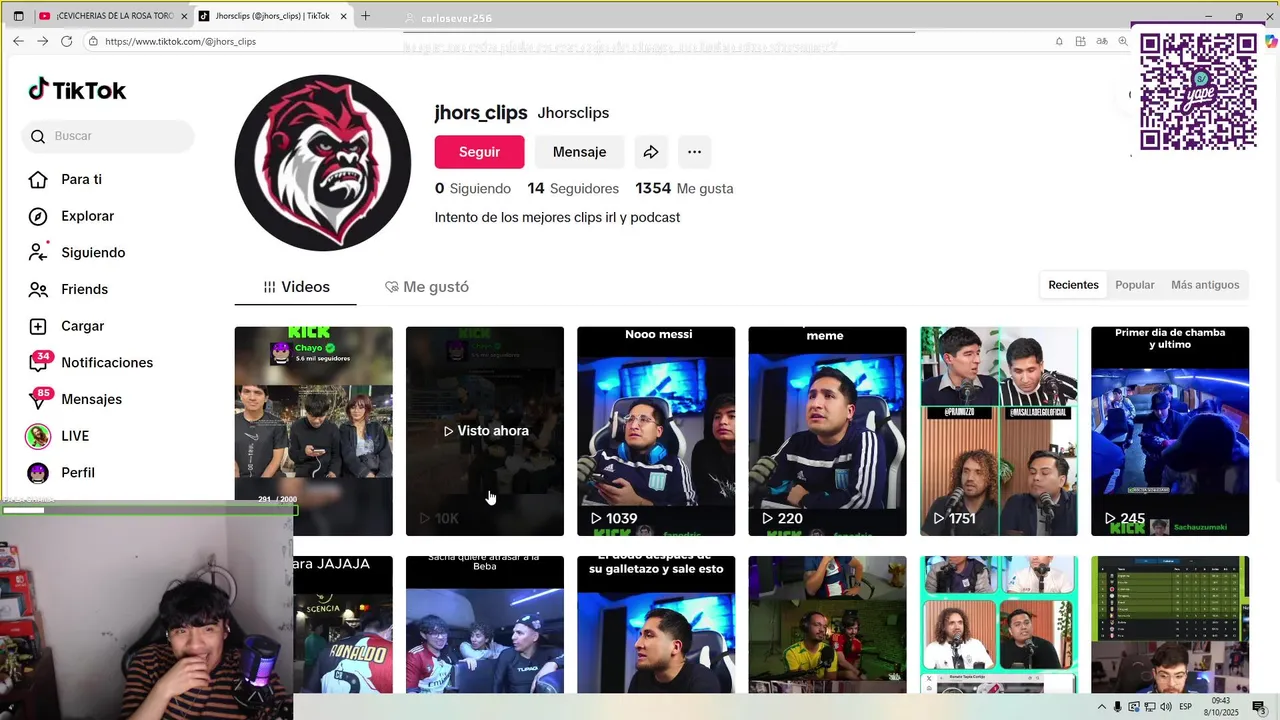Viewport: 1280px width, 720px height.
Task: Click the Buscar search field
Action: [108, 137]
